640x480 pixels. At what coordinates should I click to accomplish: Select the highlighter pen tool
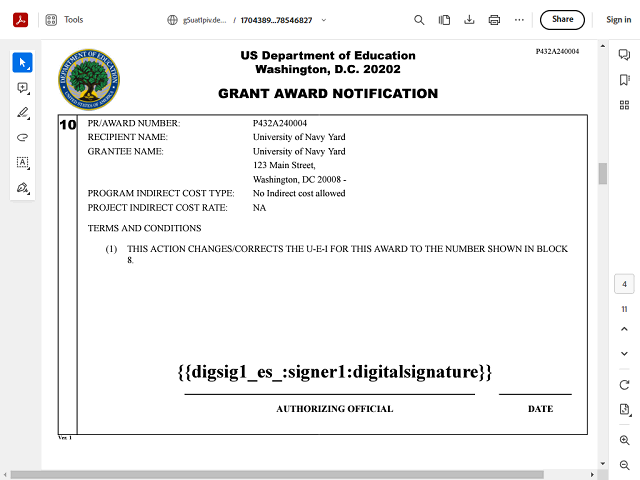22,113
